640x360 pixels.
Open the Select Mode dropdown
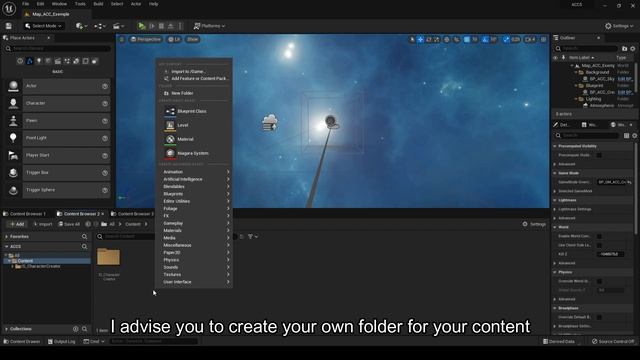[x=43, y=26]
